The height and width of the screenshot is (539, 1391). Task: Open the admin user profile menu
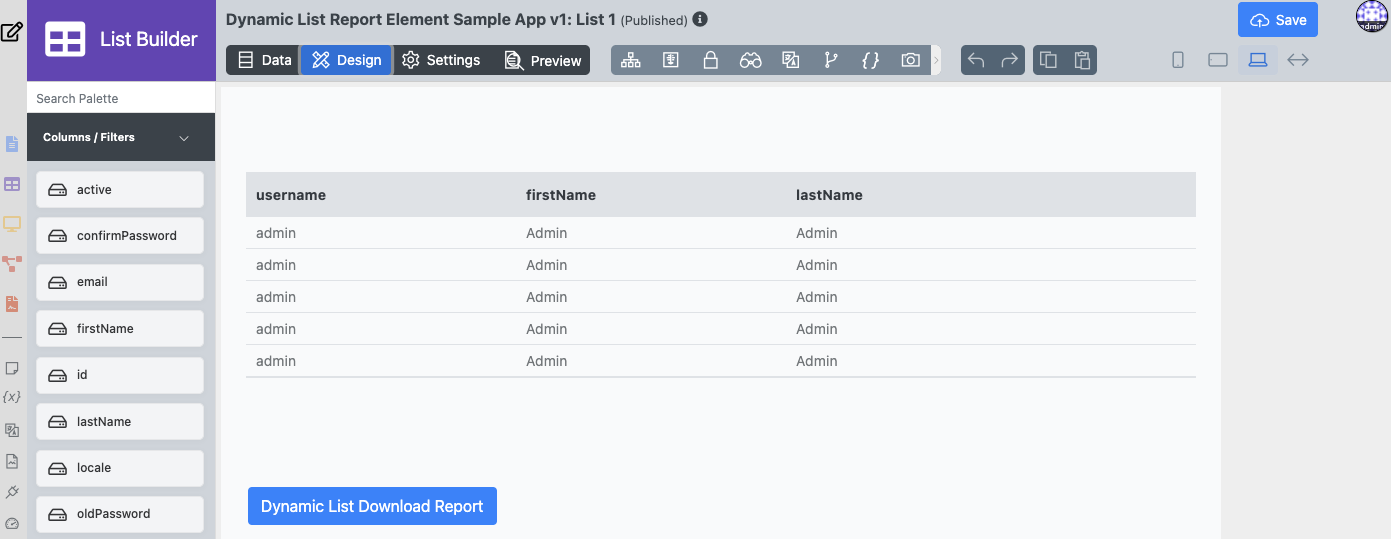coord(1372,17)
